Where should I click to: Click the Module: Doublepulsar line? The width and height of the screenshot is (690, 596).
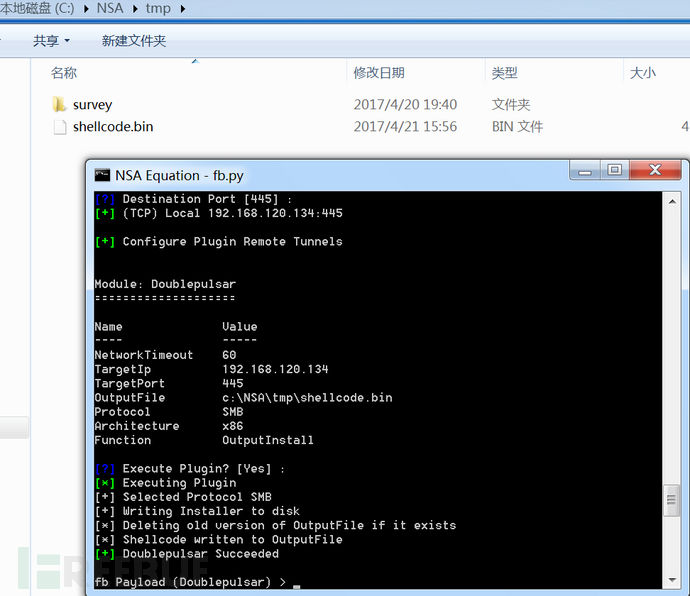[x=165, y=284]
